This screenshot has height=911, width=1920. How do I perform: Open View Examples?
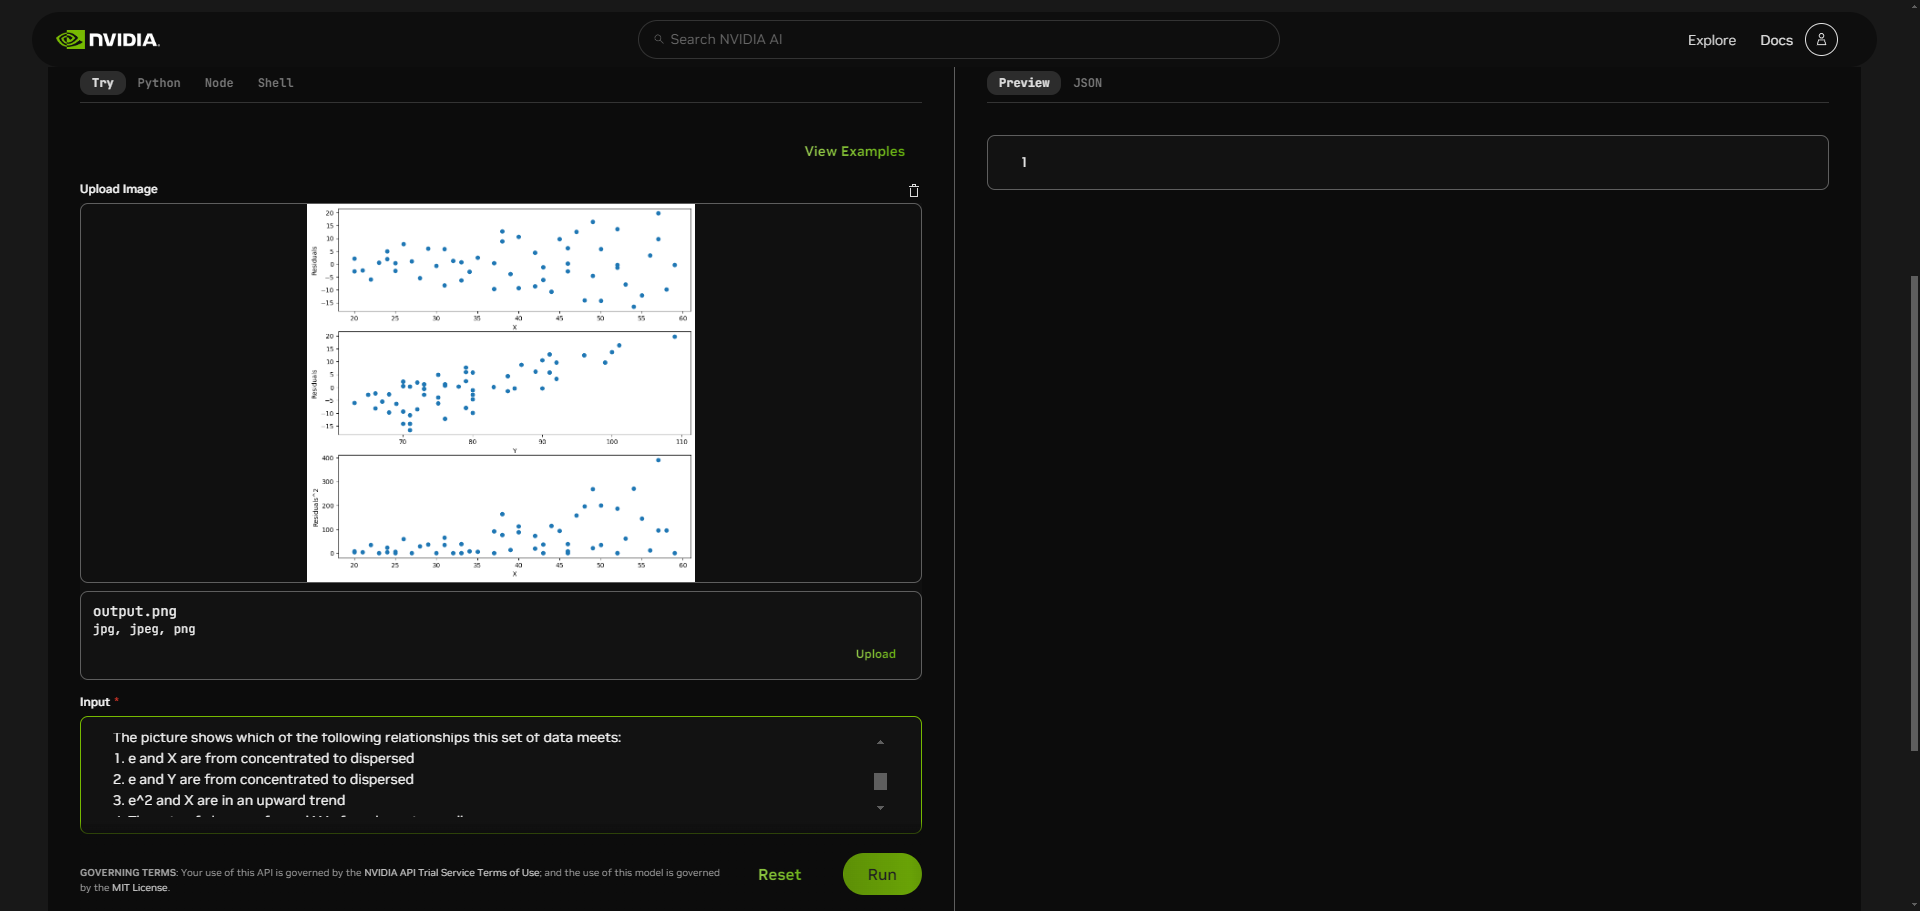tap(854, 151)
